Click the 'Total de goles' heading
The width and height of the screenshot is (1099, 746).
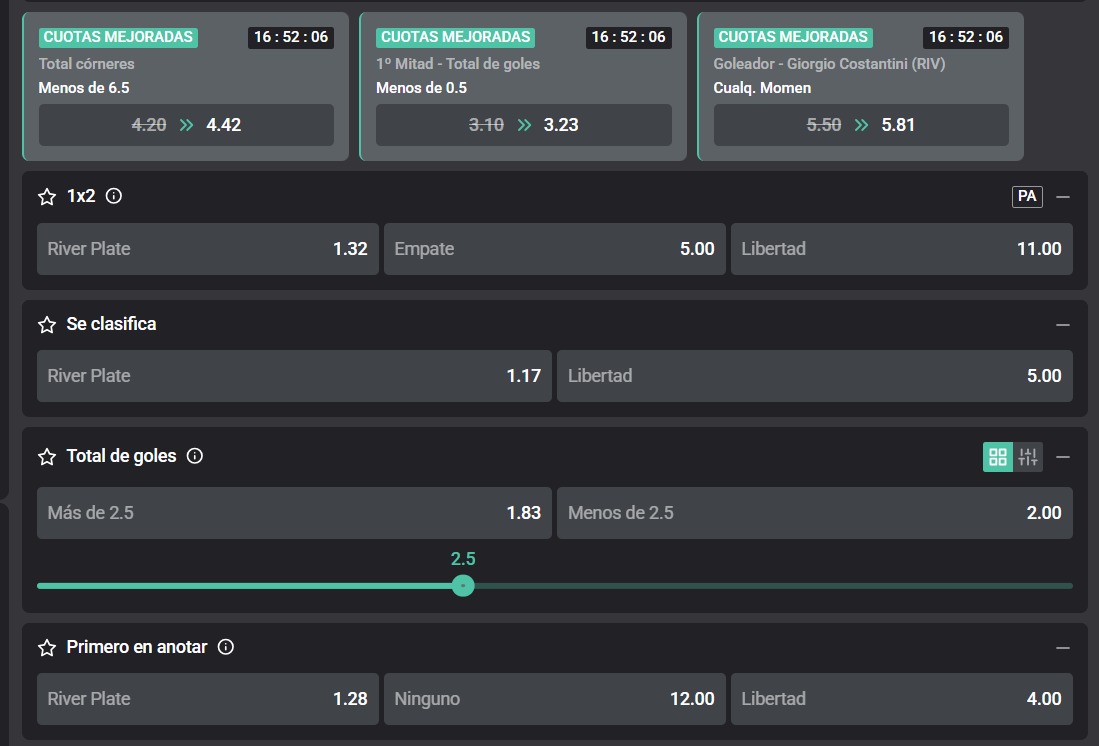click(121, 456)
